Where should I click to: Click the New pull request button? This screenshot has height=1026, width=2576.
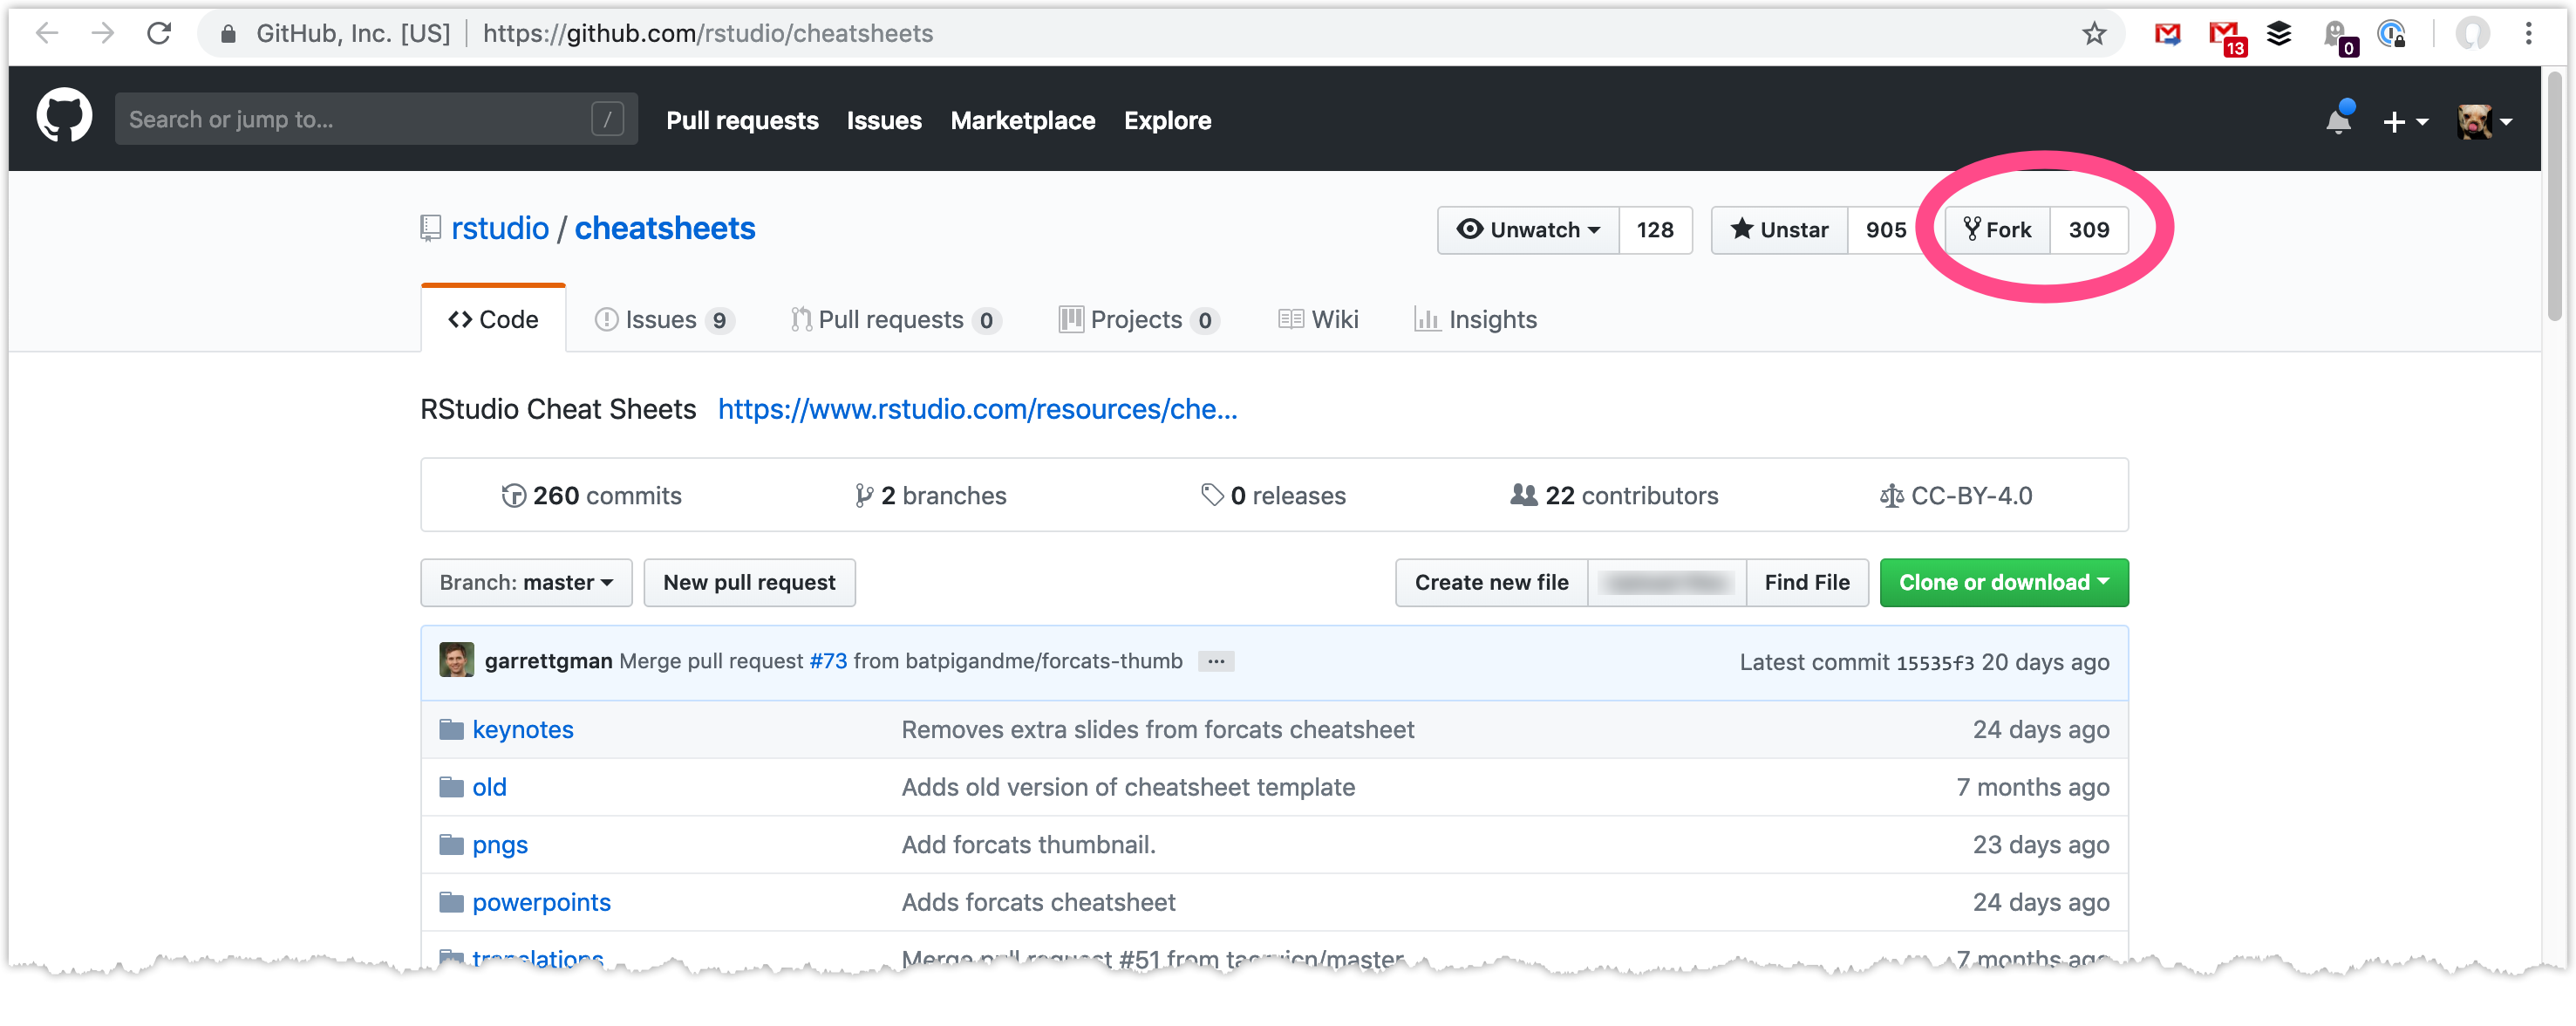click(749, 582)
